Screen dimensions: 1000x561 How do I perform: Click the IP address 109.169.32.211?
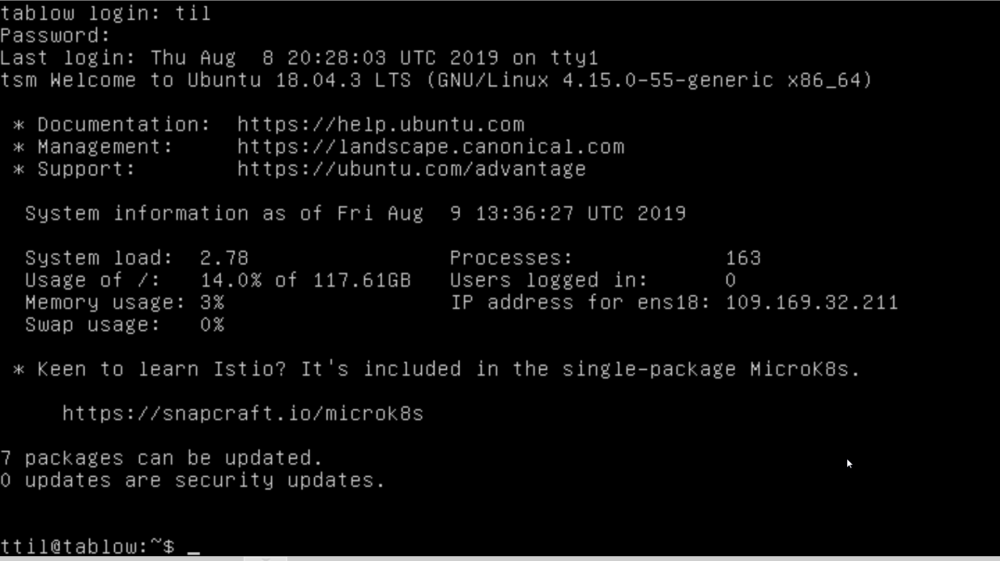811,302
